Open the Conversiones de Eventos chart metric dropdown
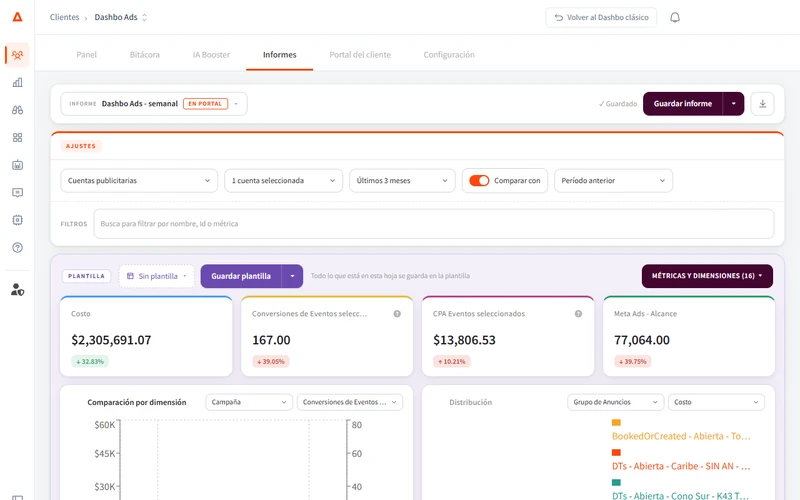Image resolution: width=800 pixels, height=500 pixels. pyautogui.click(x=349, y=402)
